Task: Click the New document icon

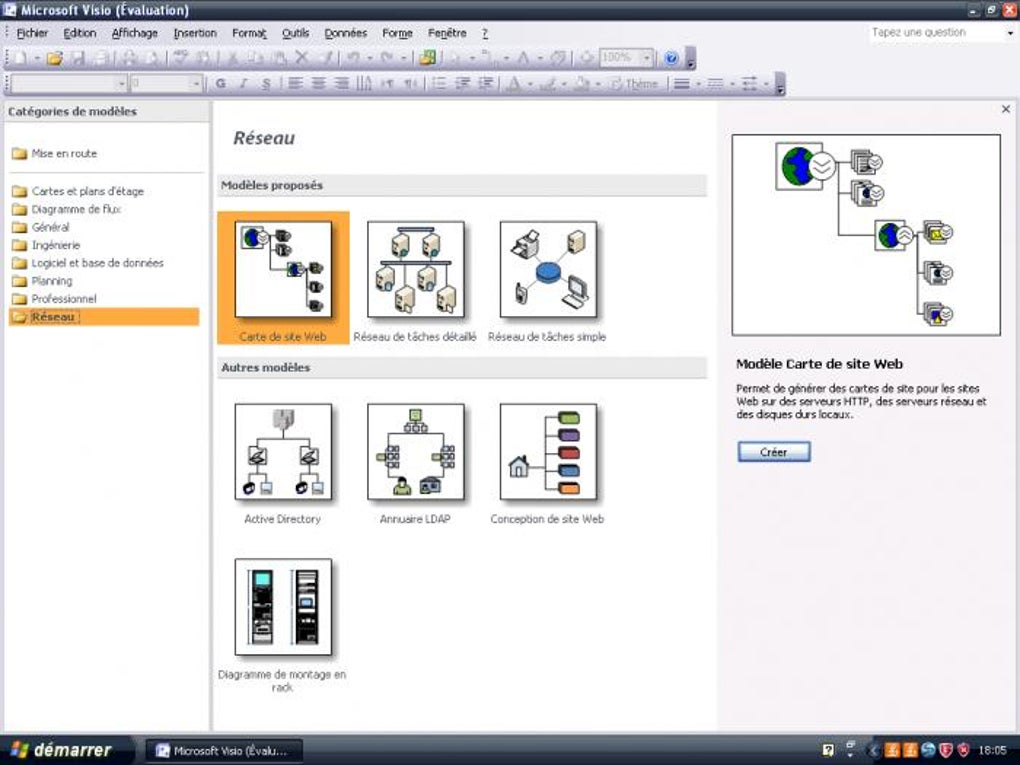Action: click(20, 58)
